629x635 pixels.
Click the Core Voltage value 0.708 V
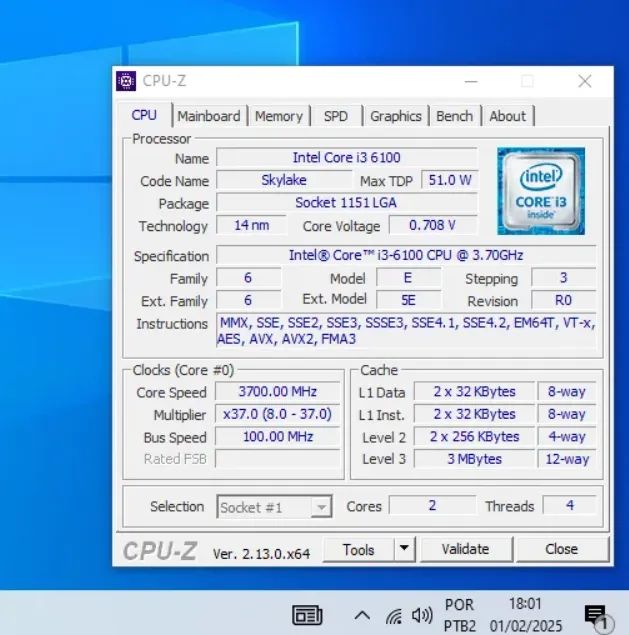(x=433, y=225)
